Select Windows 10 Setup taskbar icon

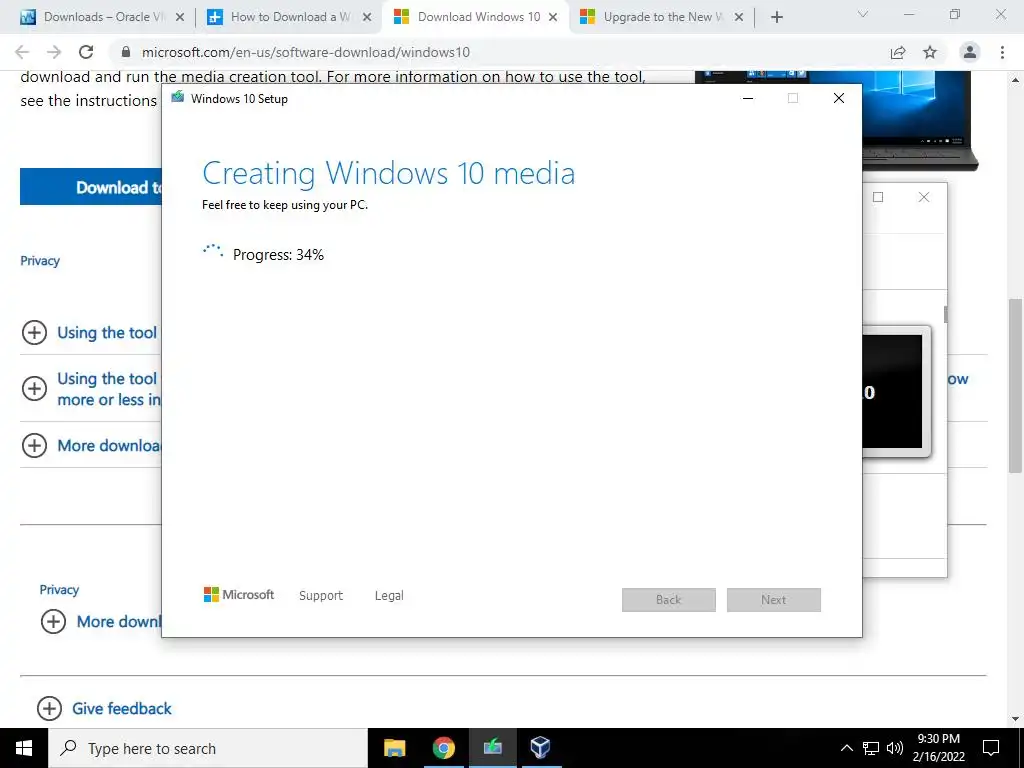click(x=492, y=748)
